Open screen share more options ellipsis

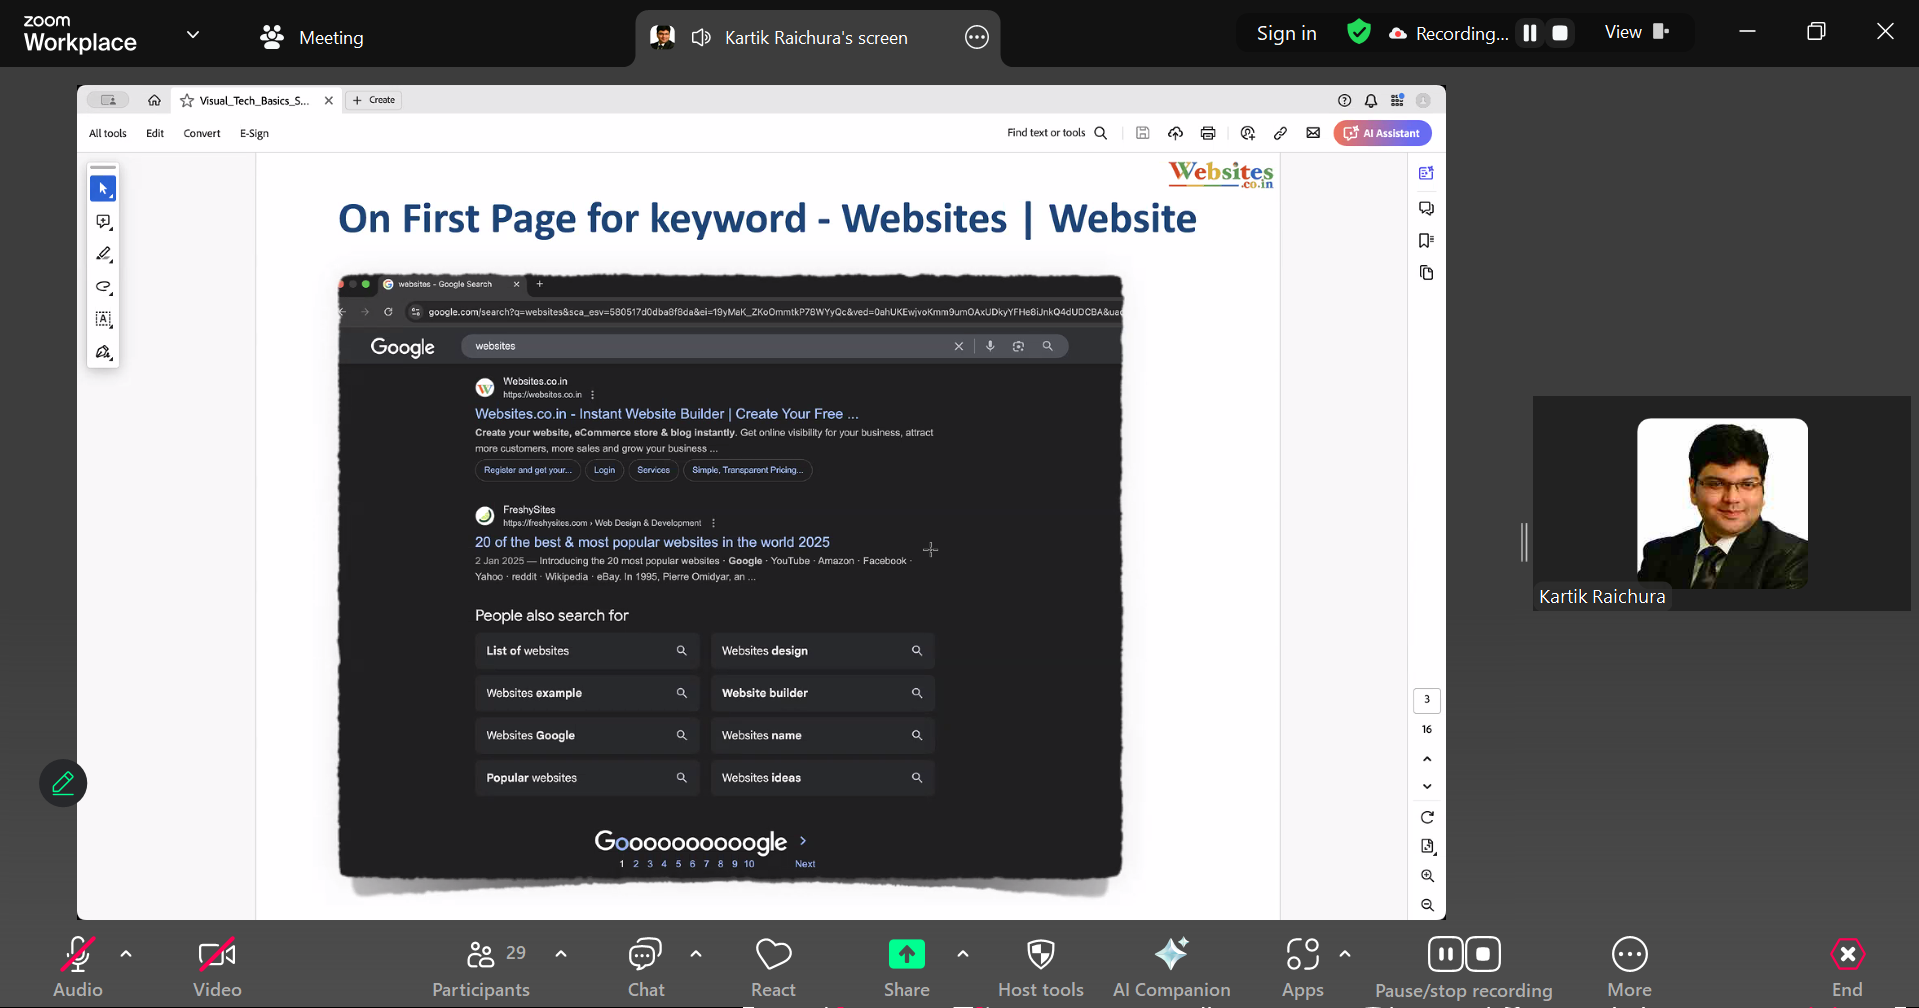(977, 37)
